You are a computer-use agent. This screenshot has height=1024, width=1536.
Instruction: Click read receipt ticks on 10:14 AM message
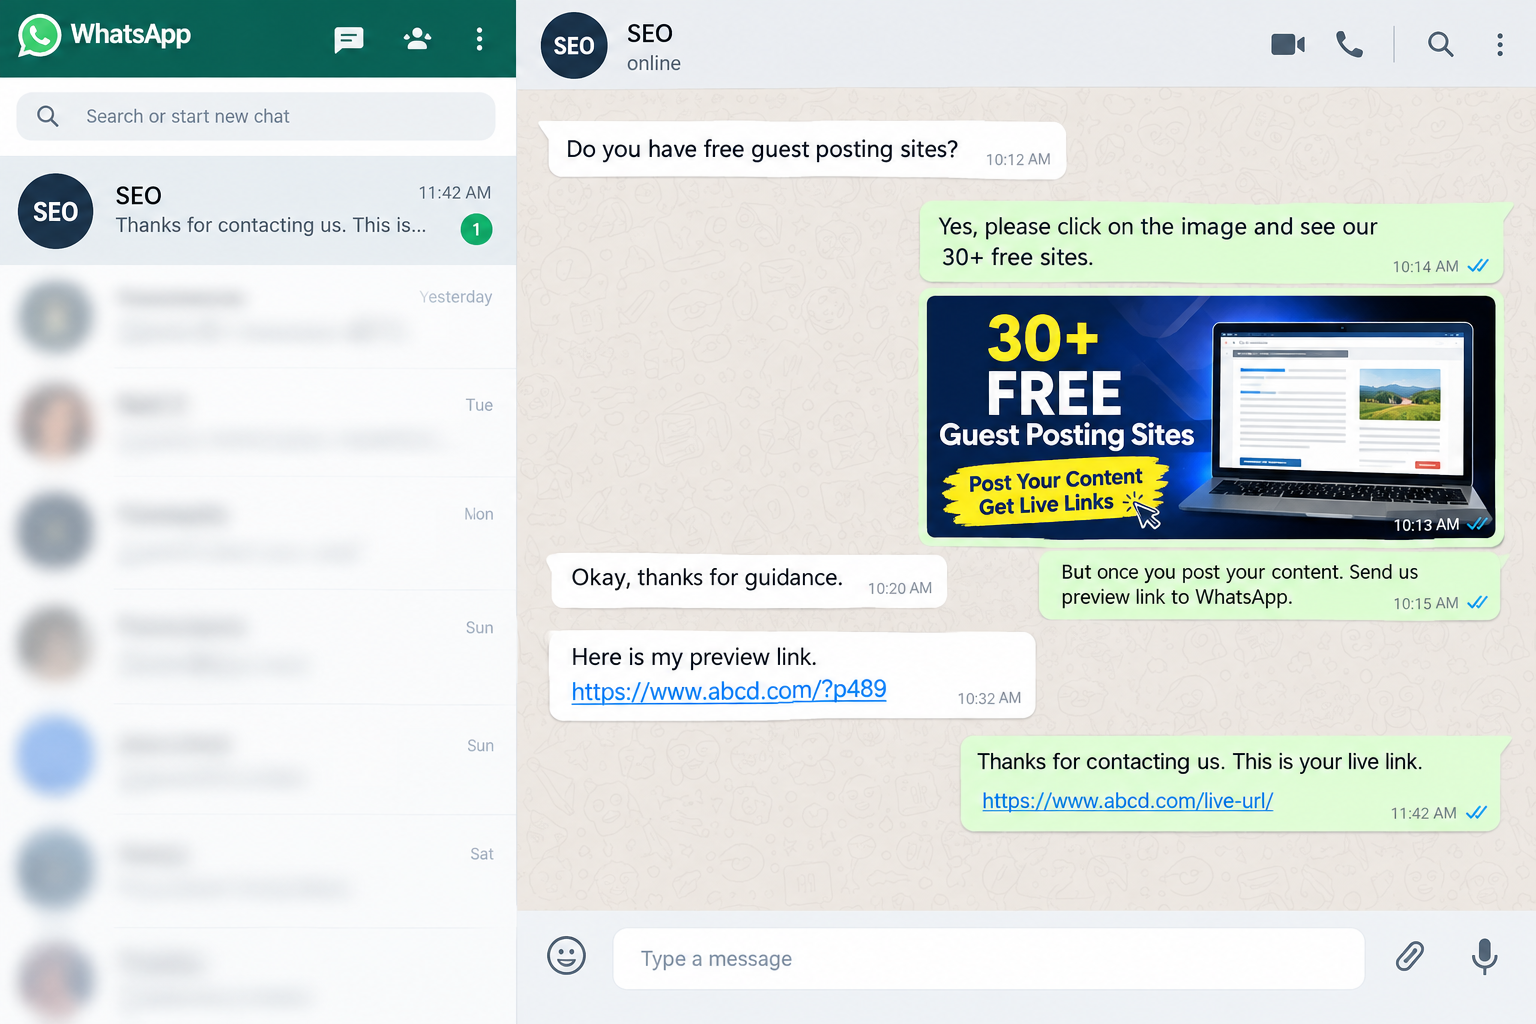[1478, 266]
